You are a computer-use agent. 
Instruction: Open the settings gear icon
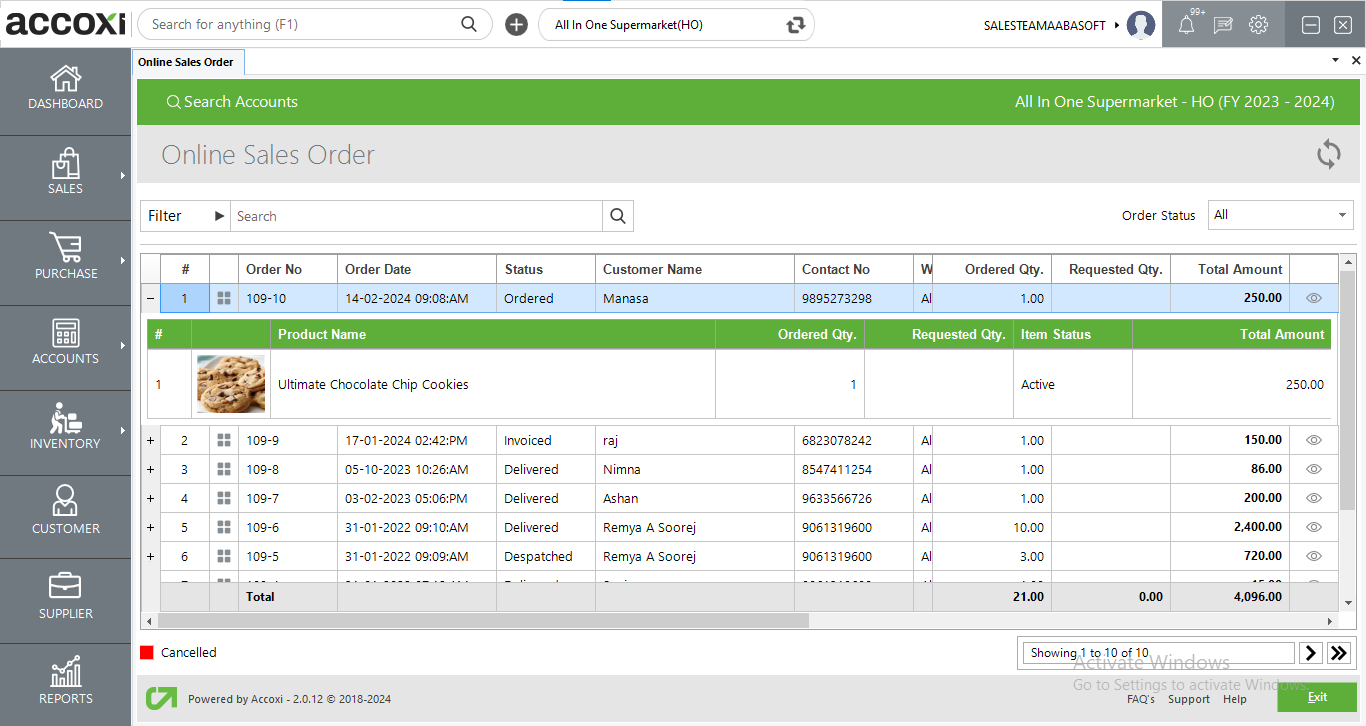click(x=1258, y=24)
